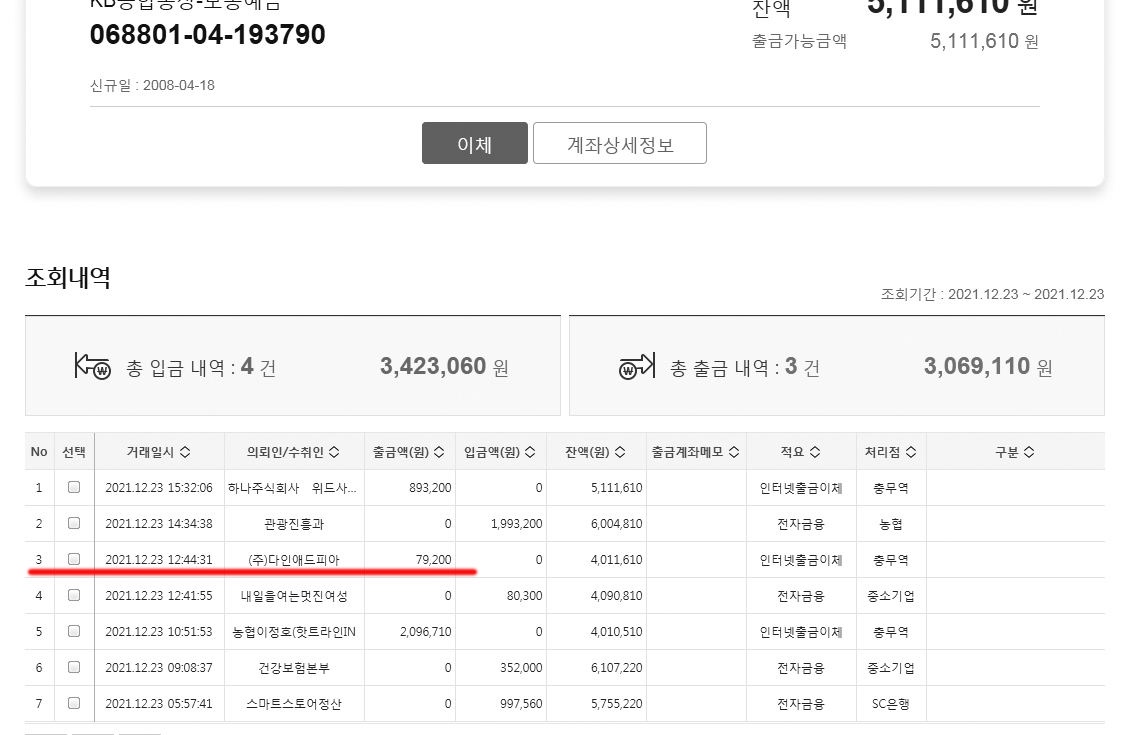
Task: Toggle sort order on 적요 column
Action: coord(815,452)
